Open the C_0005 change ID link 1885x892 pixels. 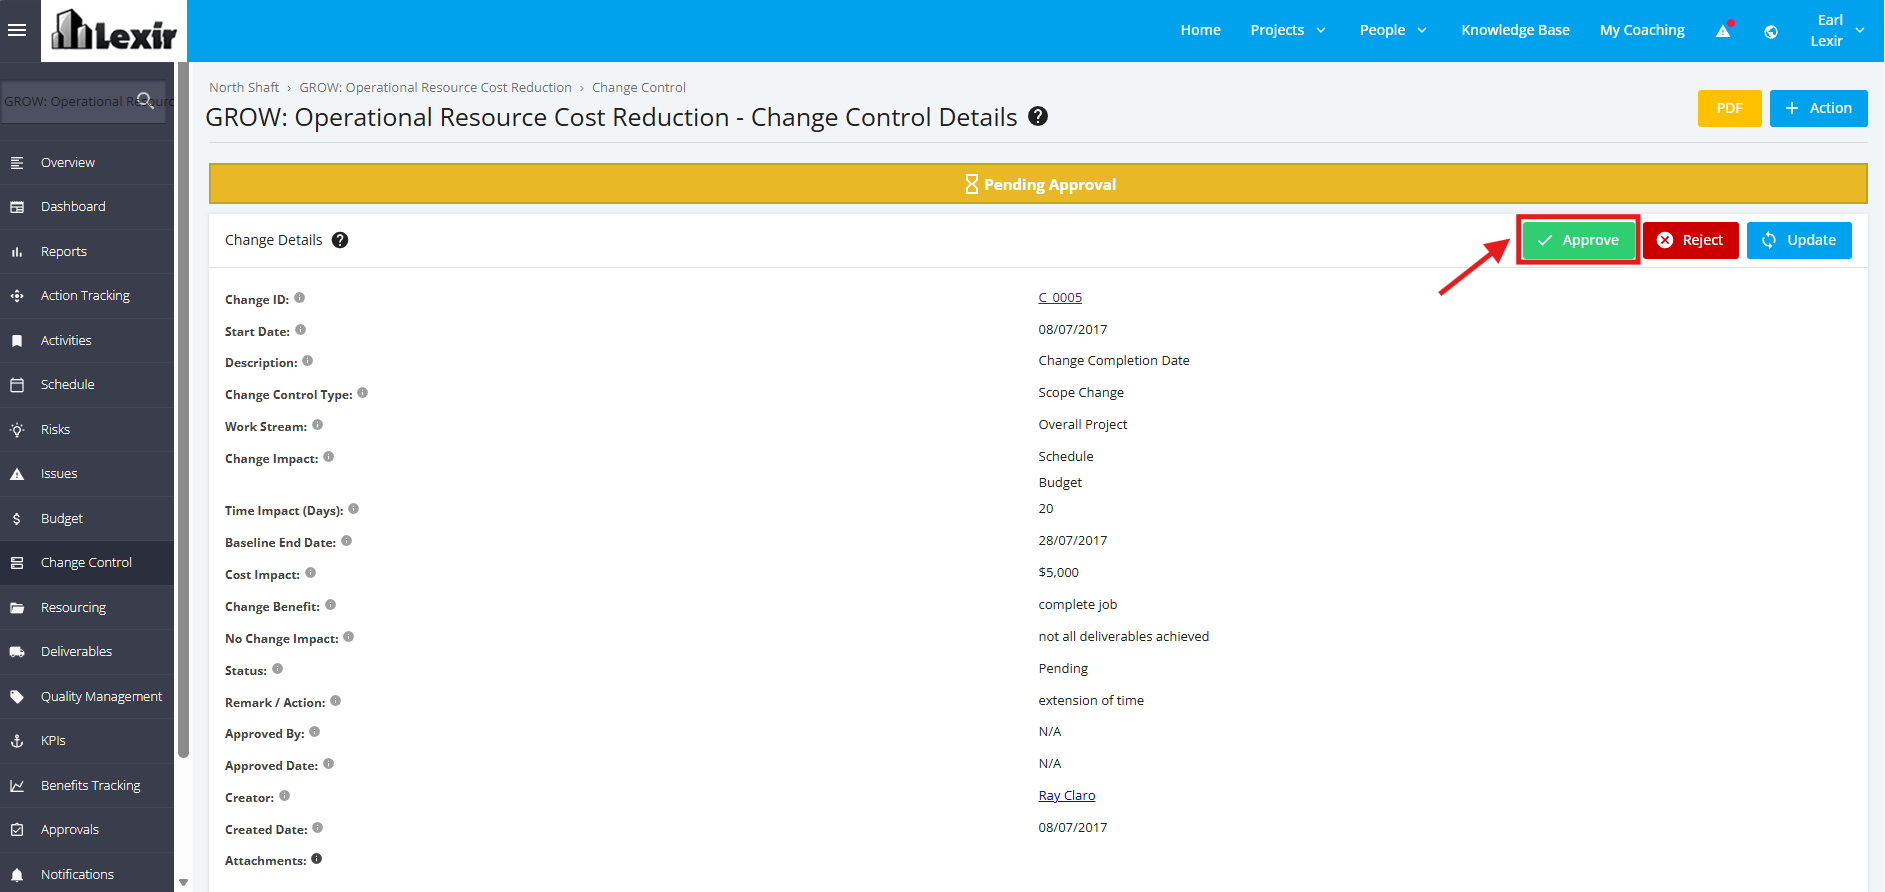click(1060, 297)
